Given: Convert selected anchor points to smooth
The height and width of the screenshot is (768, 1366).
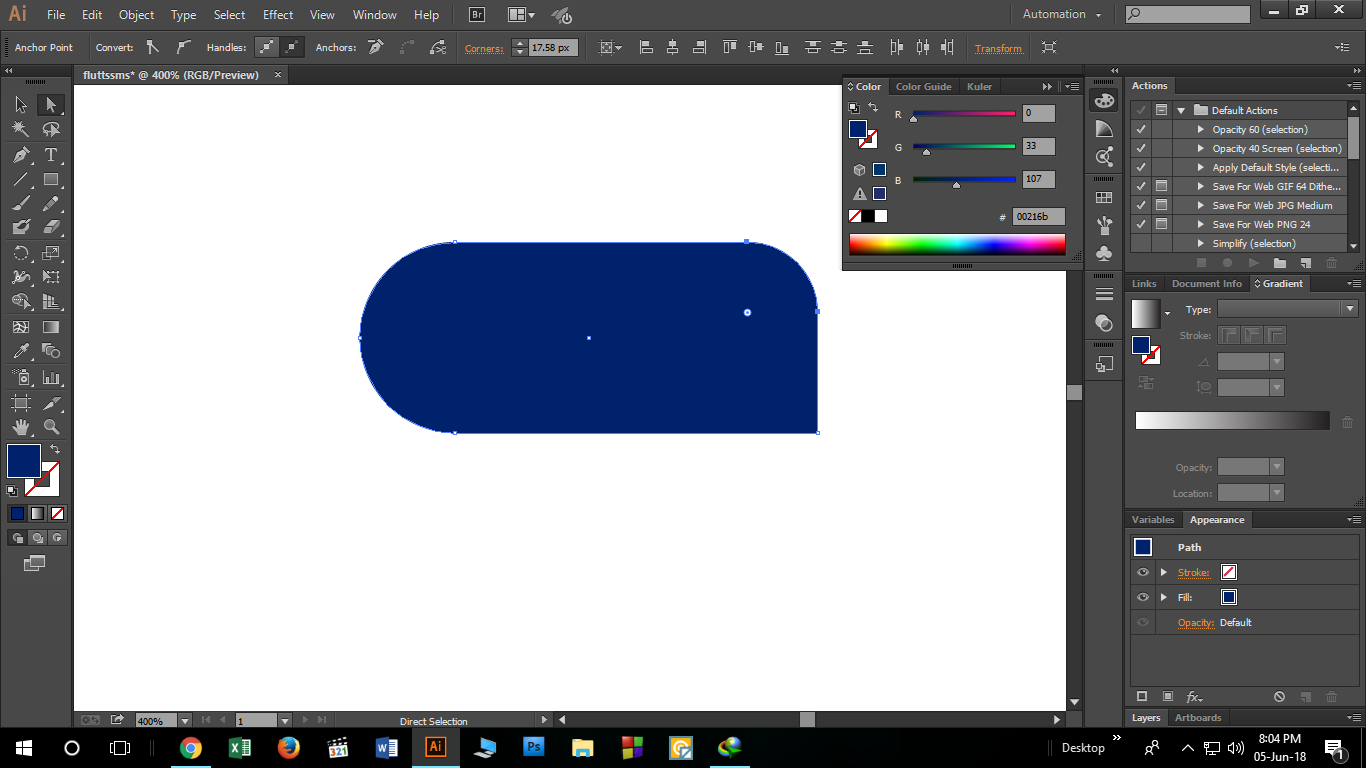Looking at the screenshot, I should (183, 47).
